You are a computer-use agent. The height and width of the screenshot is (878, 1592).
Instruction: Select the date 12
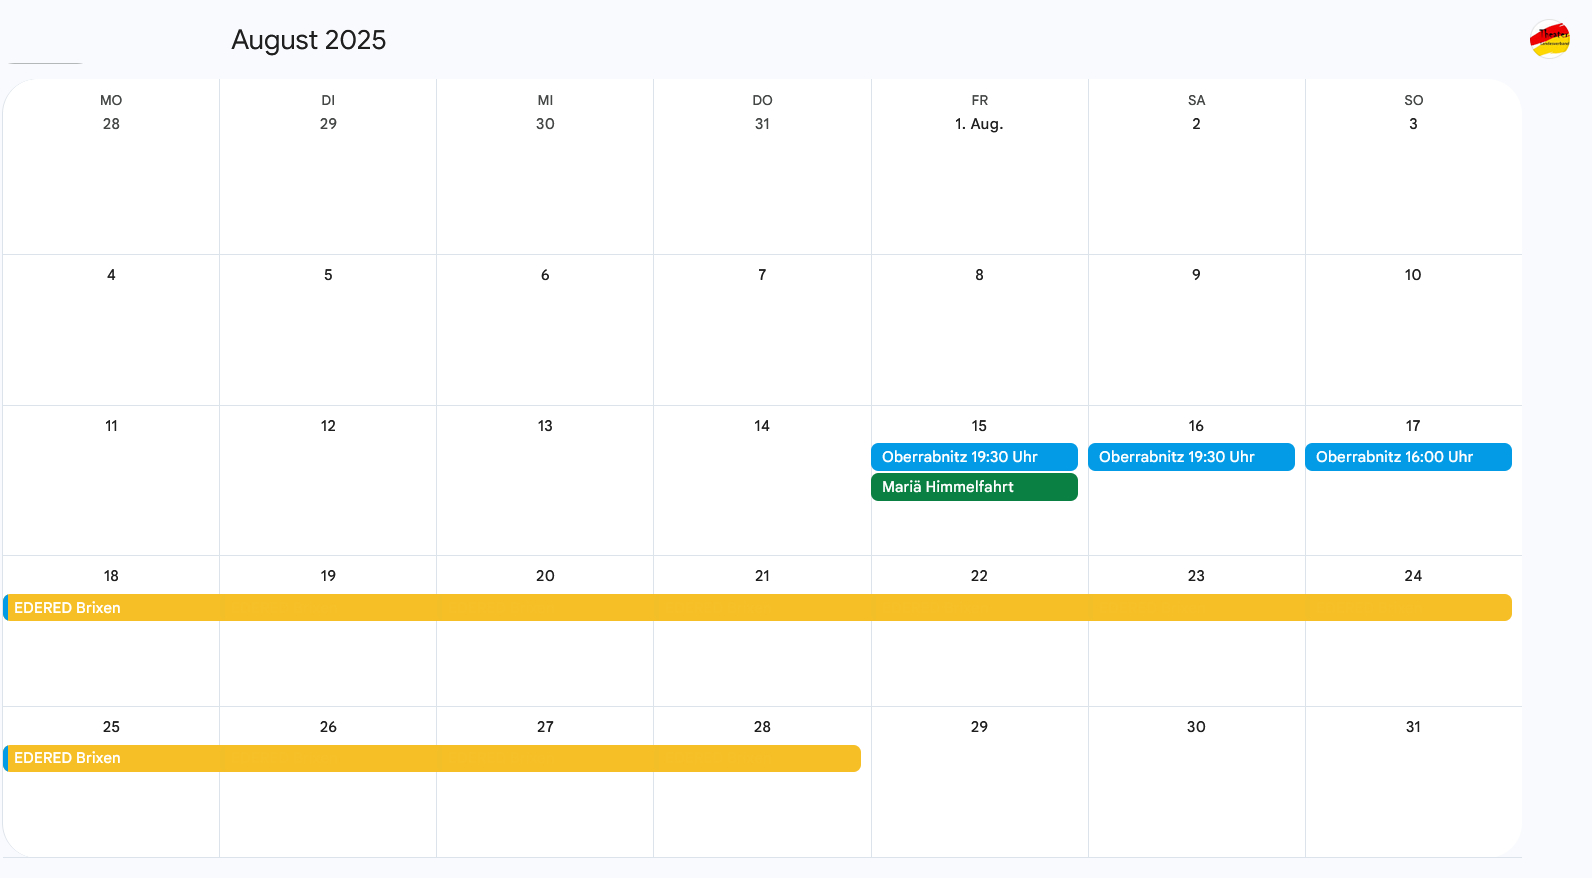click(x=328, y=426)
